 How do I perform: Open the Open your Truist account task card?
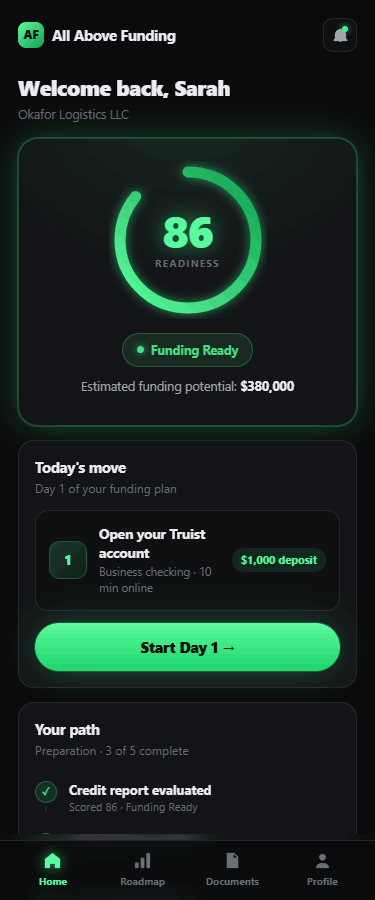(187, 560)
